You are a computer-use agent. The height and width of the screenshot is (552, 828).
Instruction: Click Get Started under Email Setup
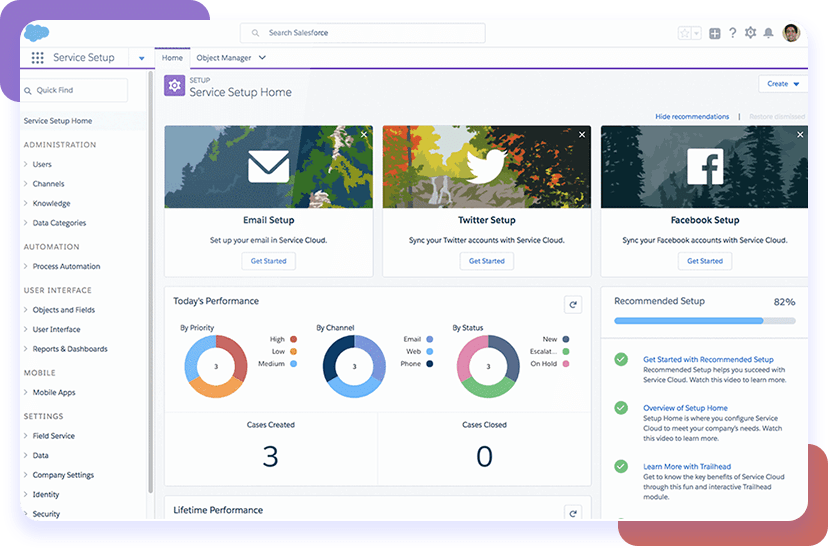pos(268,261)
